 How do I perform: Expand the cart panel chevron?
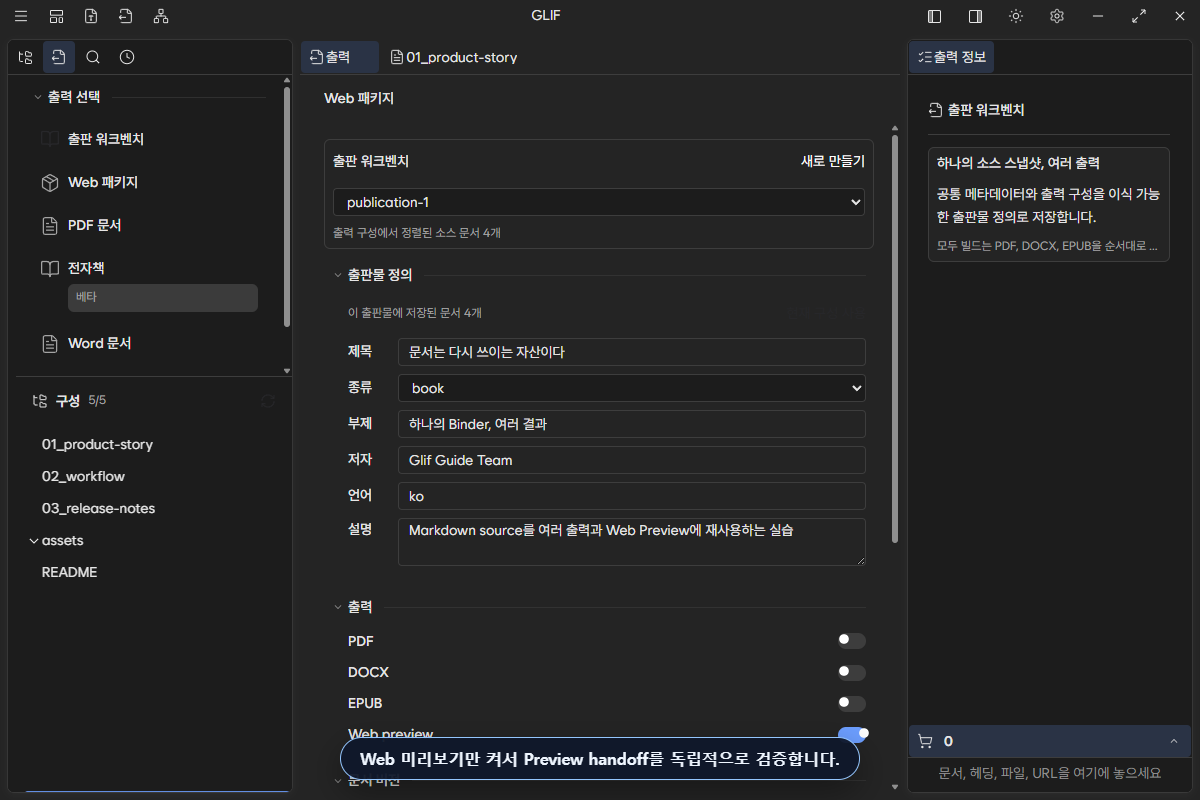1173,741
